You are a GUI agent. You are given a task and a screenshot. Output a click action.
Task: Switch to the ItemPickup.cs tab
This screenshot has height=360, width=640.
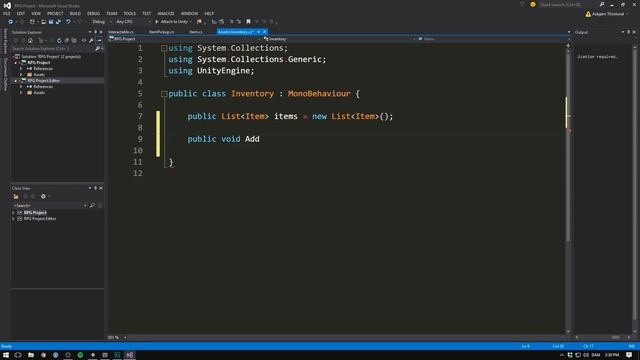161,32
